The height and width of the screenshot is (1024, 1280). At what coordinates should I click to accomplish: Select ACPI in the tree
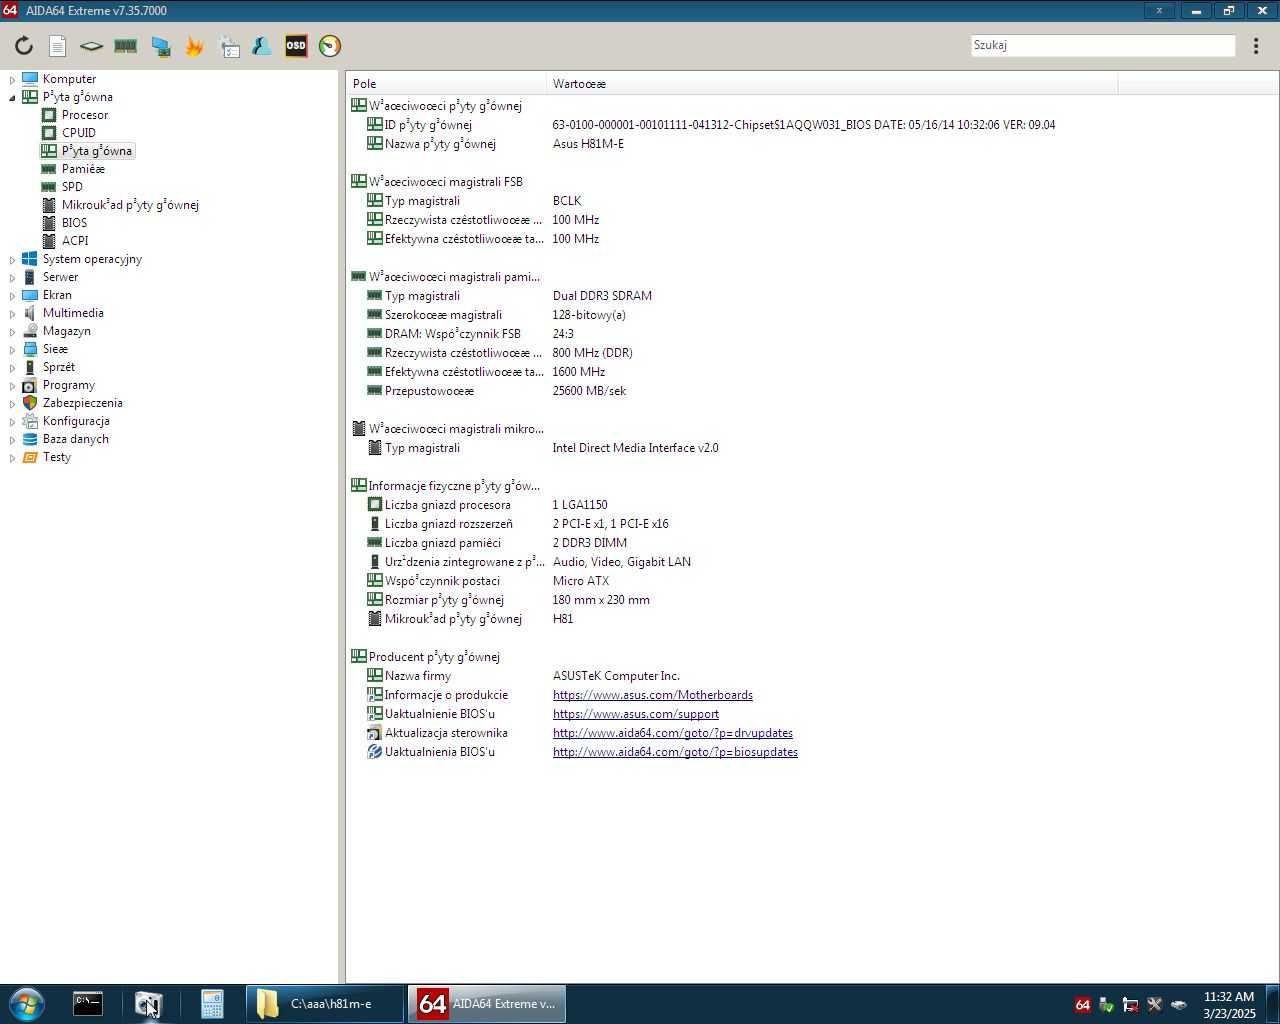(x=75, y=241)
